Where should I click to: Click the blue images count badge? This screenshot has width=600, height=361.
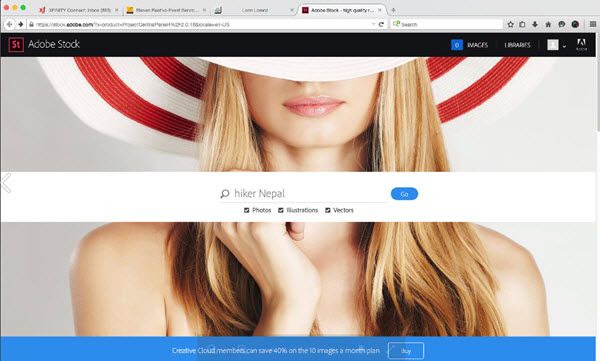click(457, 45)
